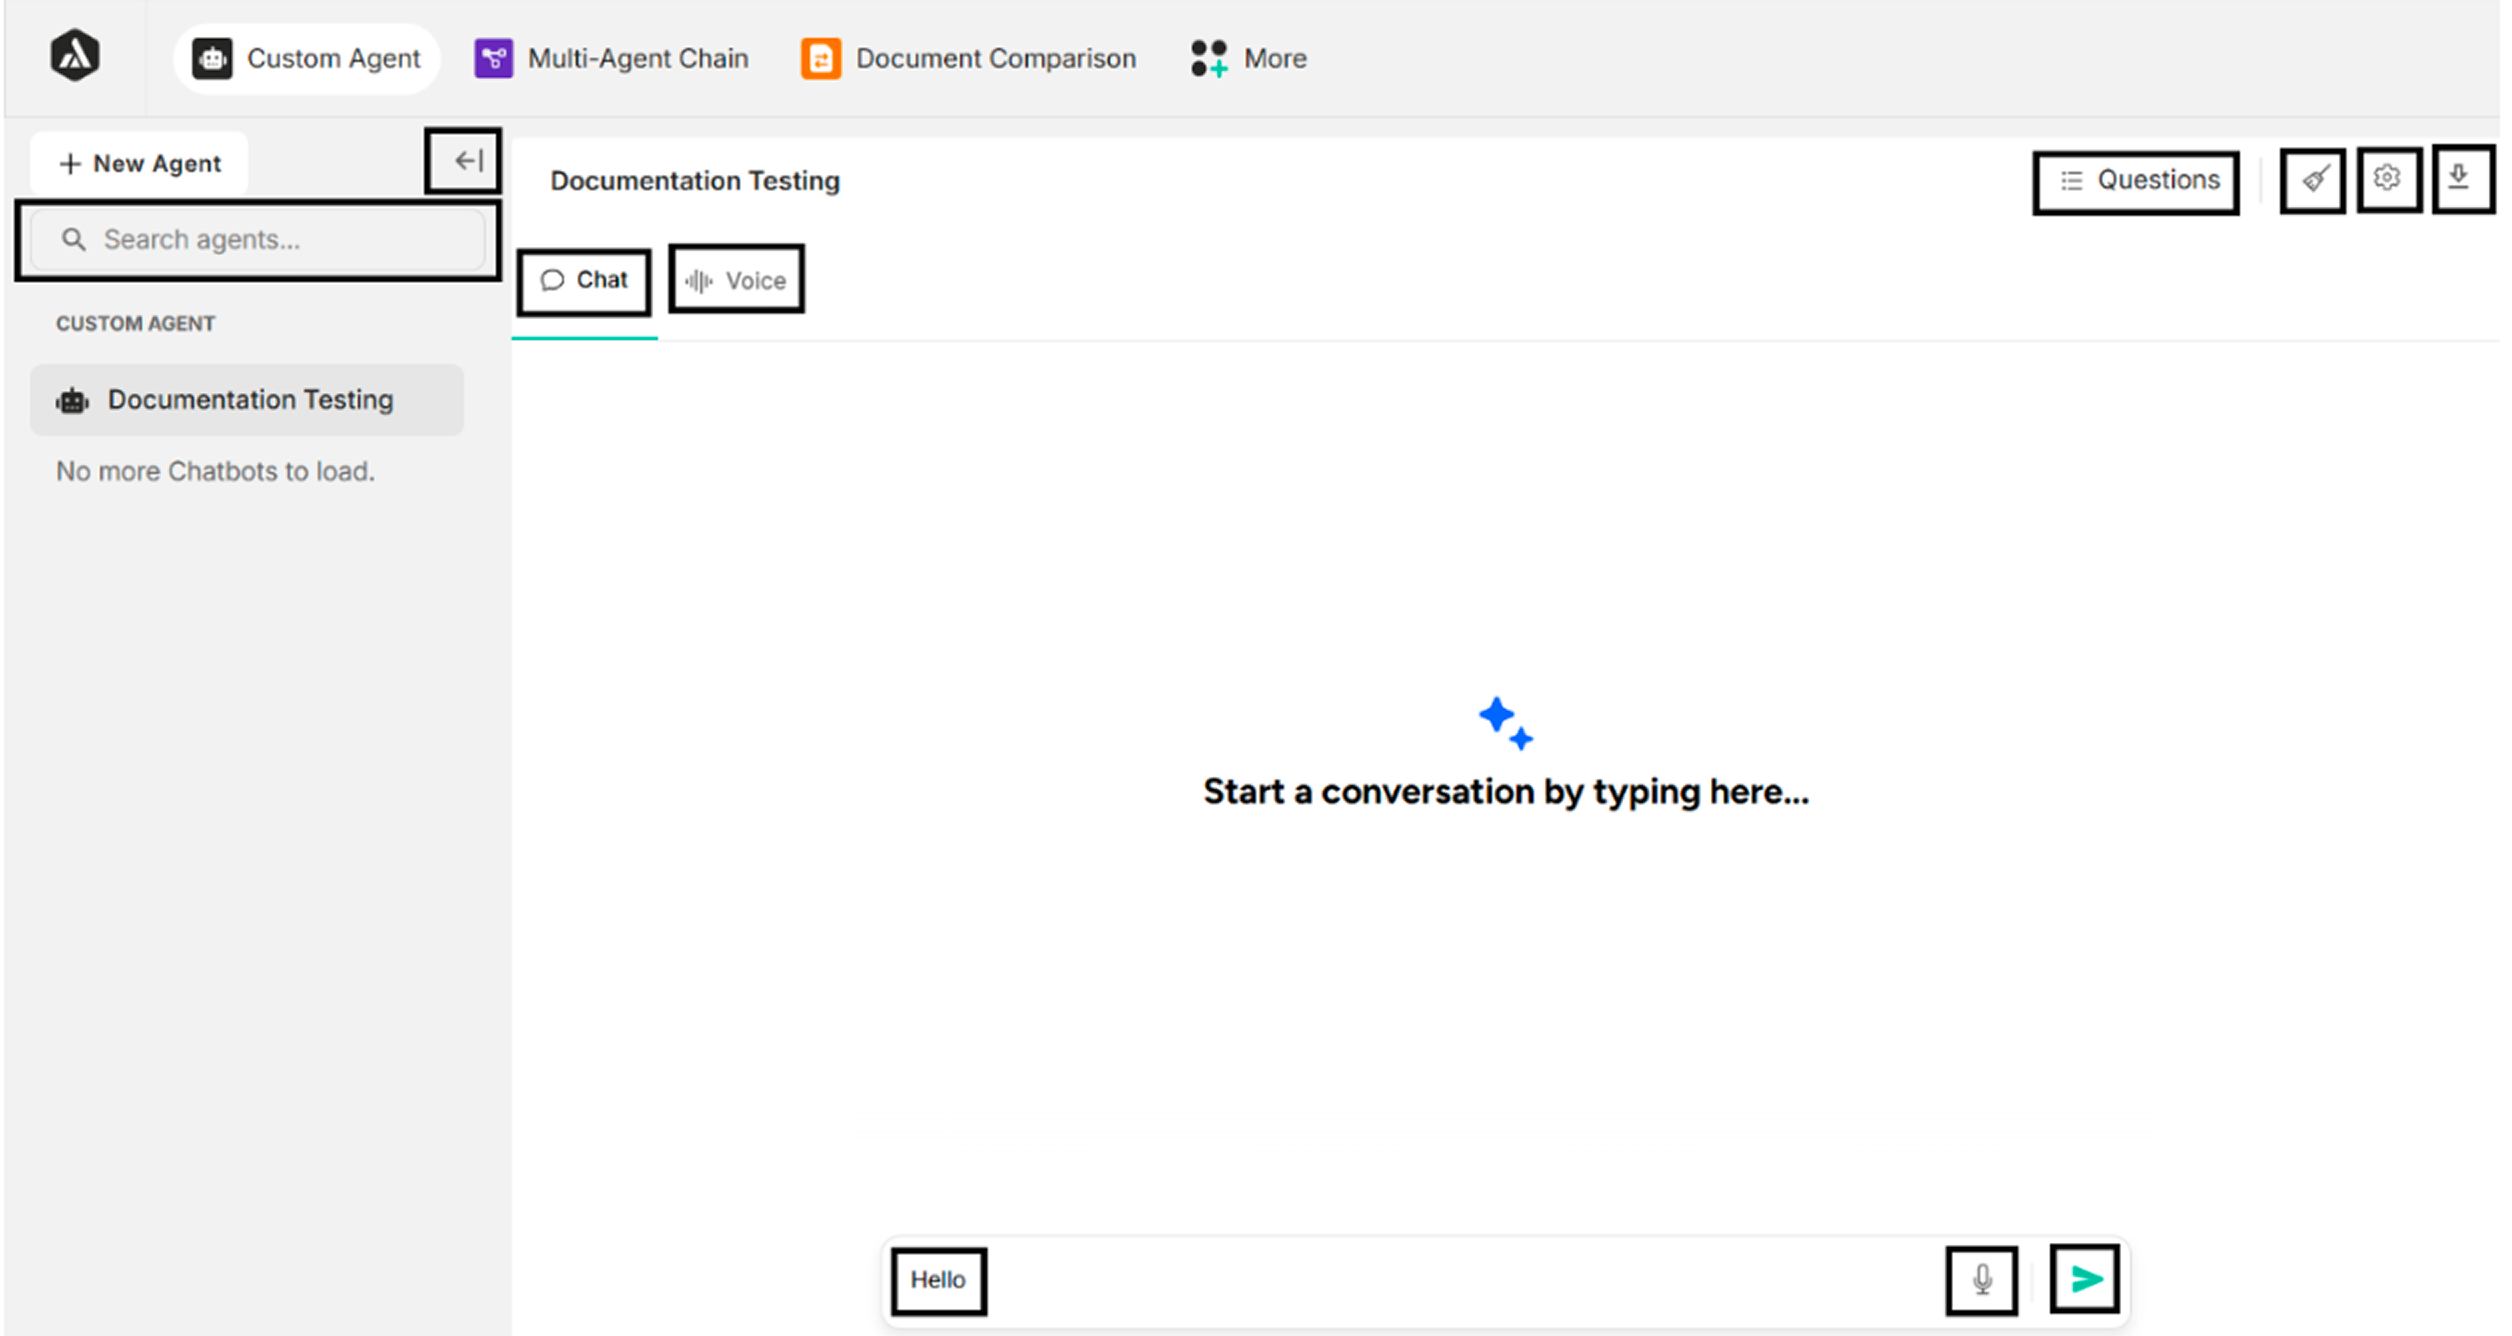Click the Document Comparison orange icon
The width and height of the screenshot is (2512, 1336).
coord(820,58)
